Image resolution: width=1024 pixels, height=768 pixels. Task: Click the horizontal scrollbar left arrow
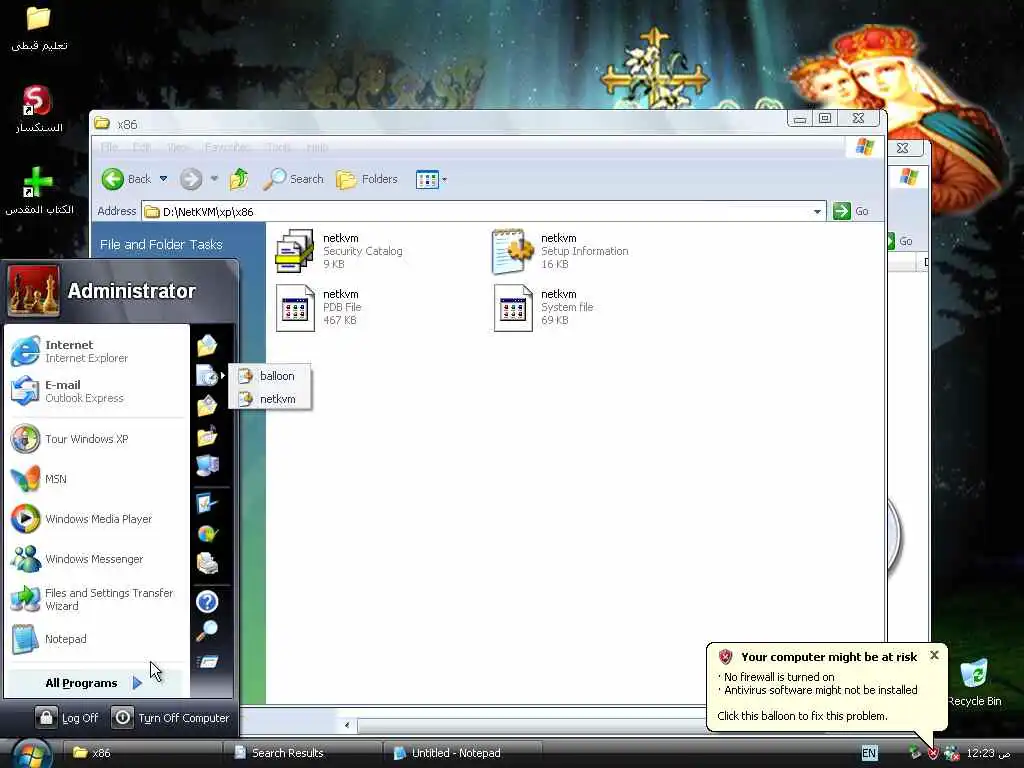pos(347,725)
